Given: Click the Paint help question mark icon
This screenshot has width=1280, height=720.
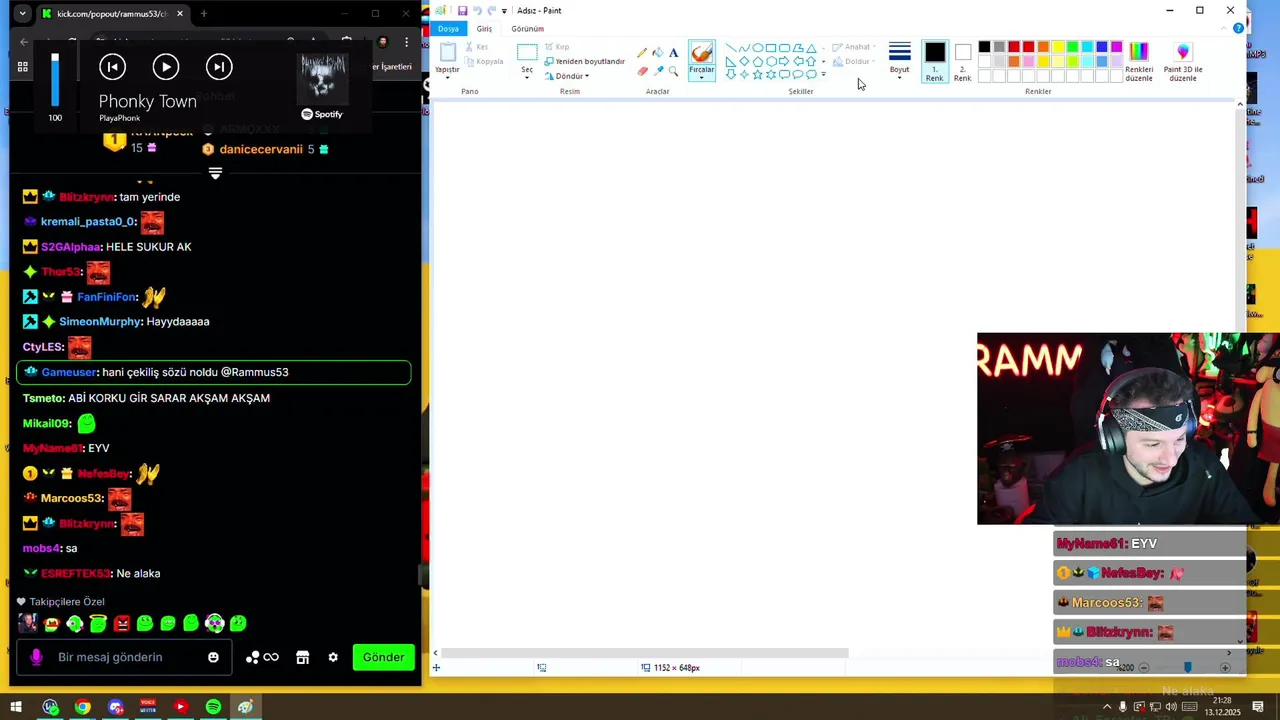Looking at the screenshot, I should point(1238,28).
